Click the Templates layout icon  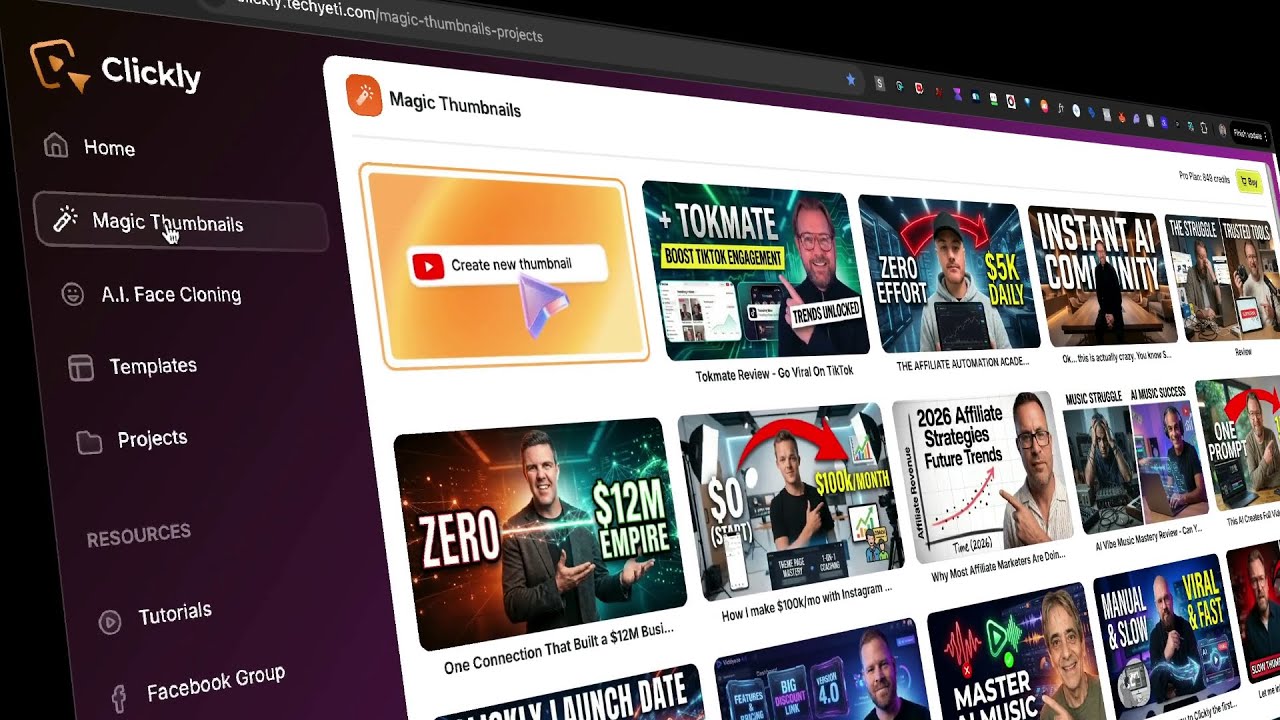click(81, 368)
